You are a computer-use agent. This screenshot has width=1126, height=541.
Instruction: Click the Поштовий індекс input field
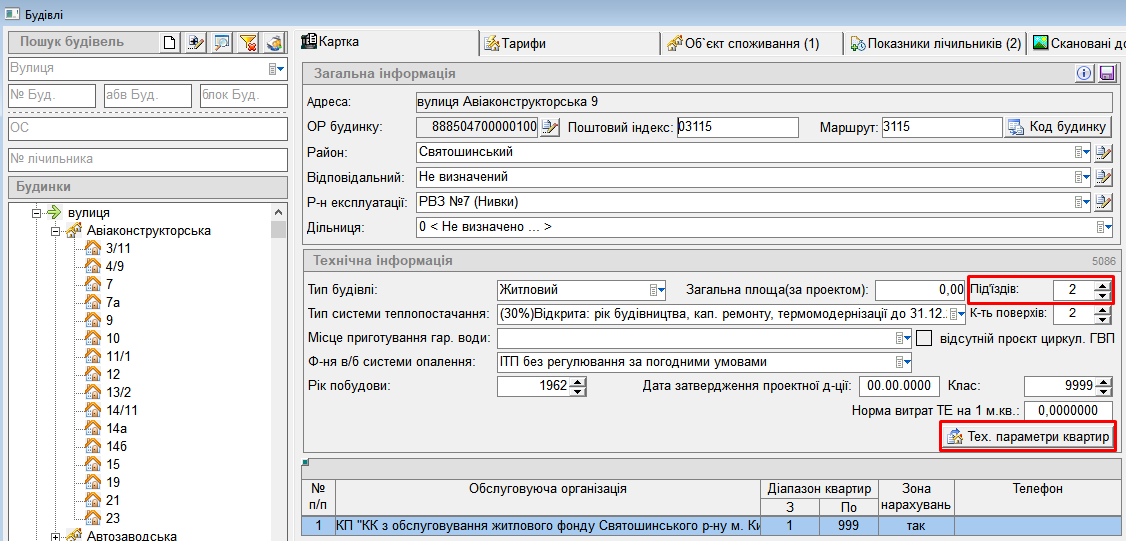click(738, 127)
